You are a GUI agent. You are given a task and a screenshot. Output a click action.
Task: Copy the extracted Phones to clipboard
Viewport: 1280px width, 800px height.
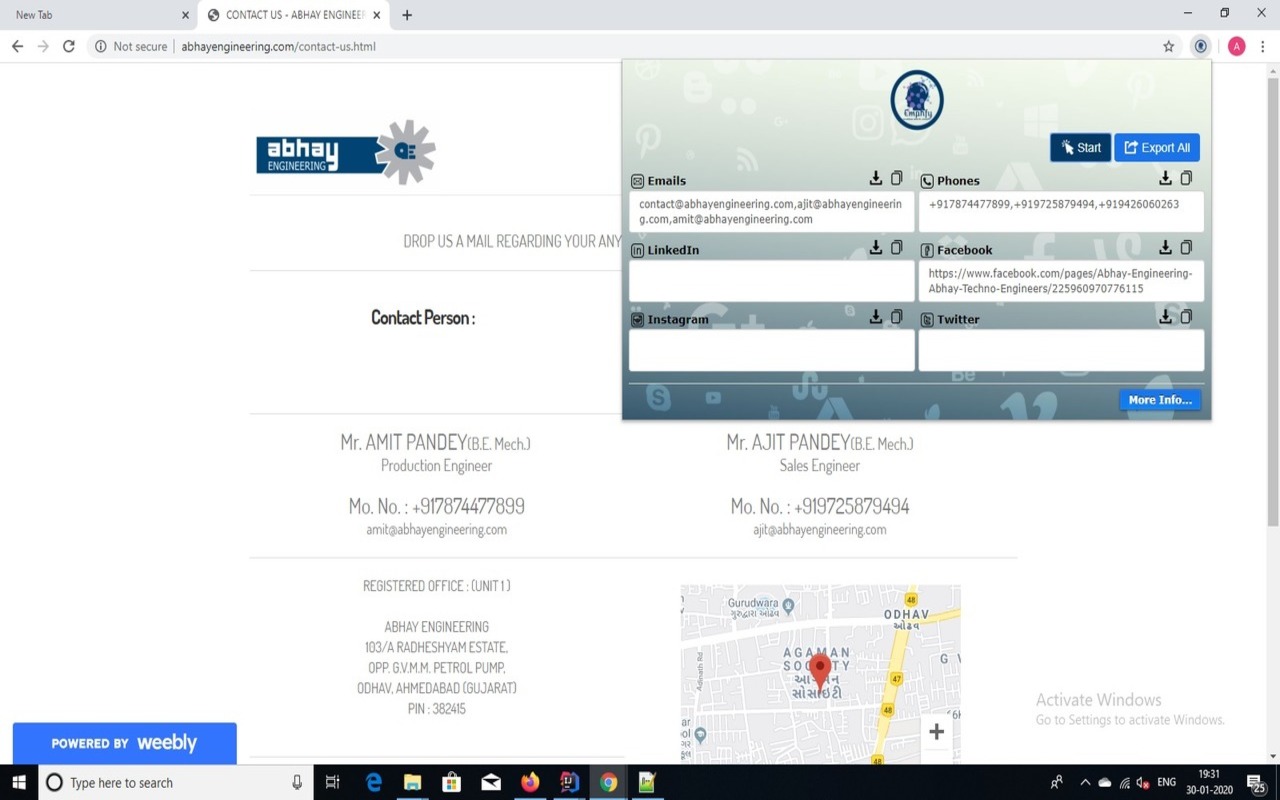click(x=1186, y=178)
